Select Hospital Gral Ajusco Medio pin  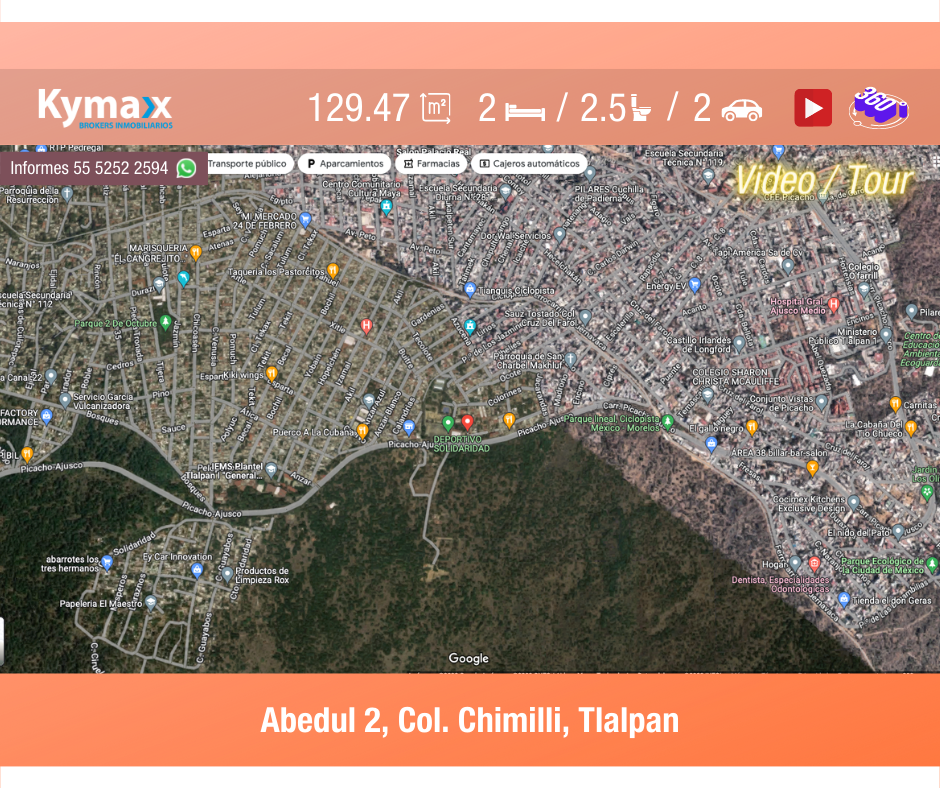[x=833, y=305]
